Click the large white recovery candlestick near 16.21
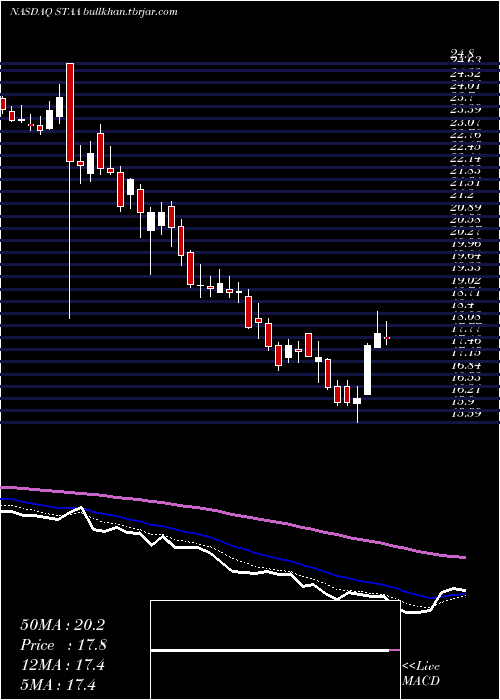 pyautogui.click(x=367, y=370)
